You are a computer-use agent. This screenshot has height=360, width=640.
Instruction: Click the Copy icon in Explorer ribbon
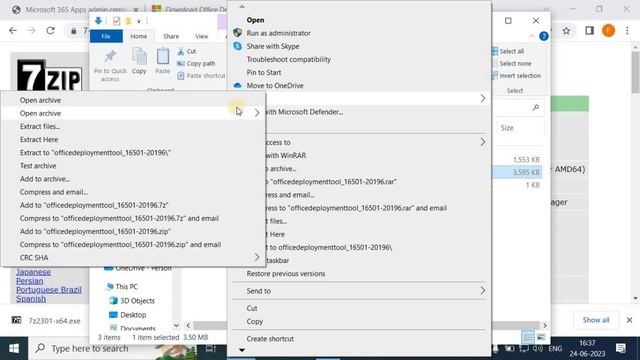[x=139, y=56]
